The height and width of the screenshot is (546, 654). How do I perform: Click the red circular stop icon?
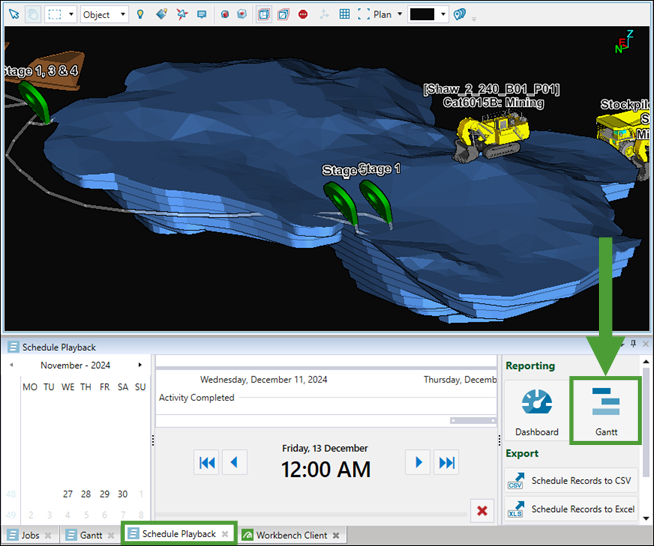click(303, 15)
